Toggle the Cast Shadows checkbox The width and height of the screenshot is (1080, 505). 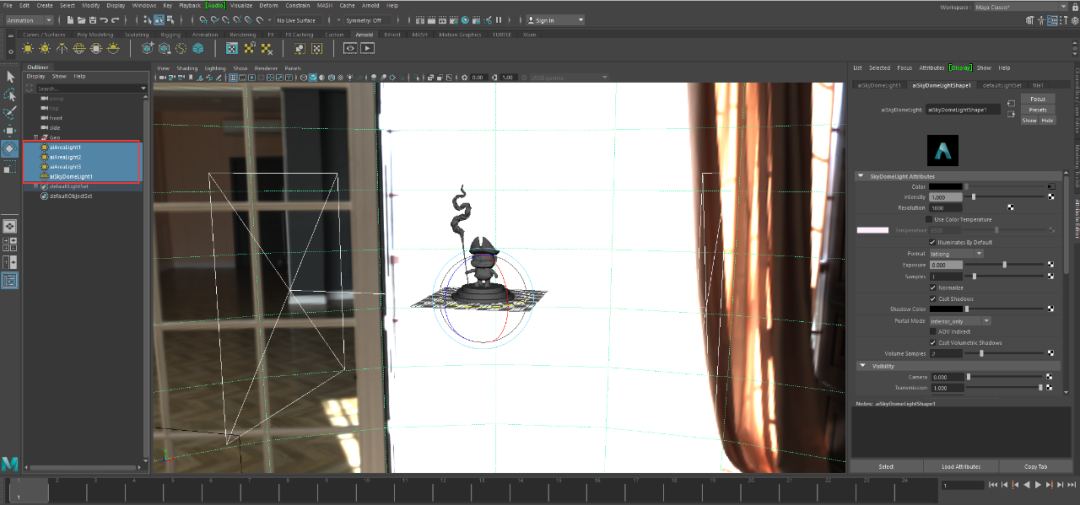[x=933, y=298]
